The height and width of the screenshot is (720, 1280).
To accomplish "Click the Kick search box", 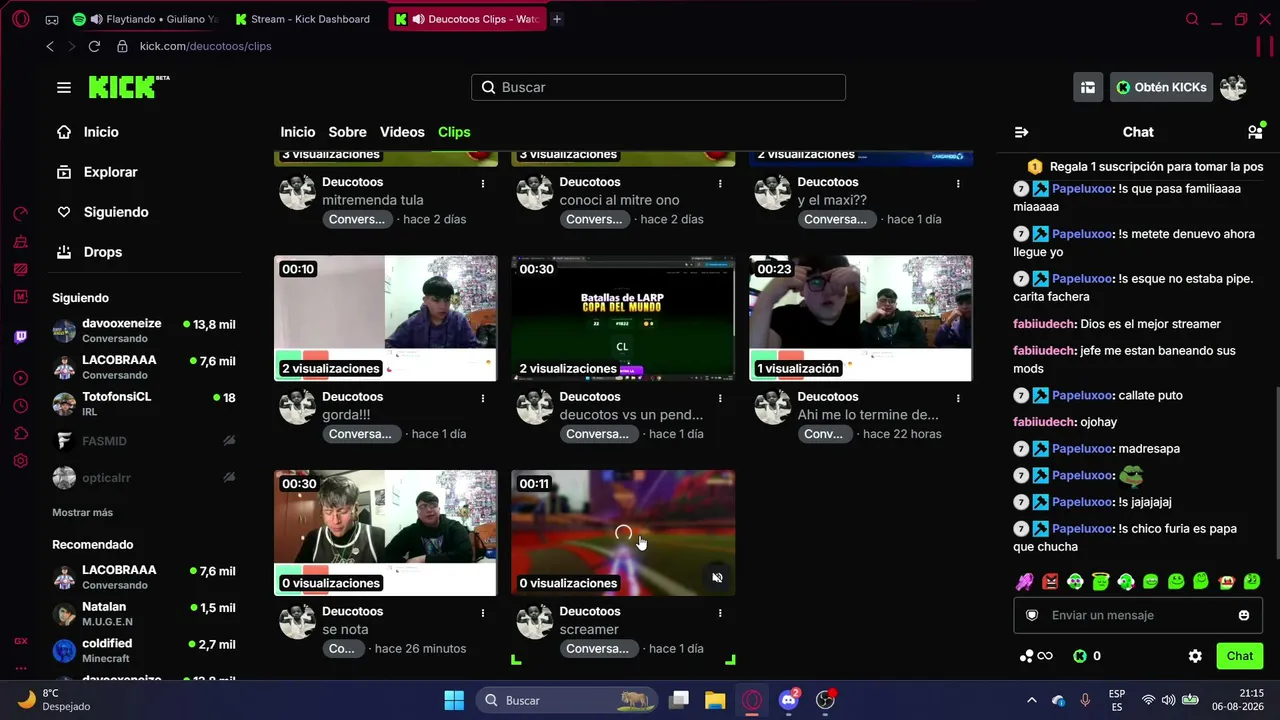I will (x=658, y=87).
